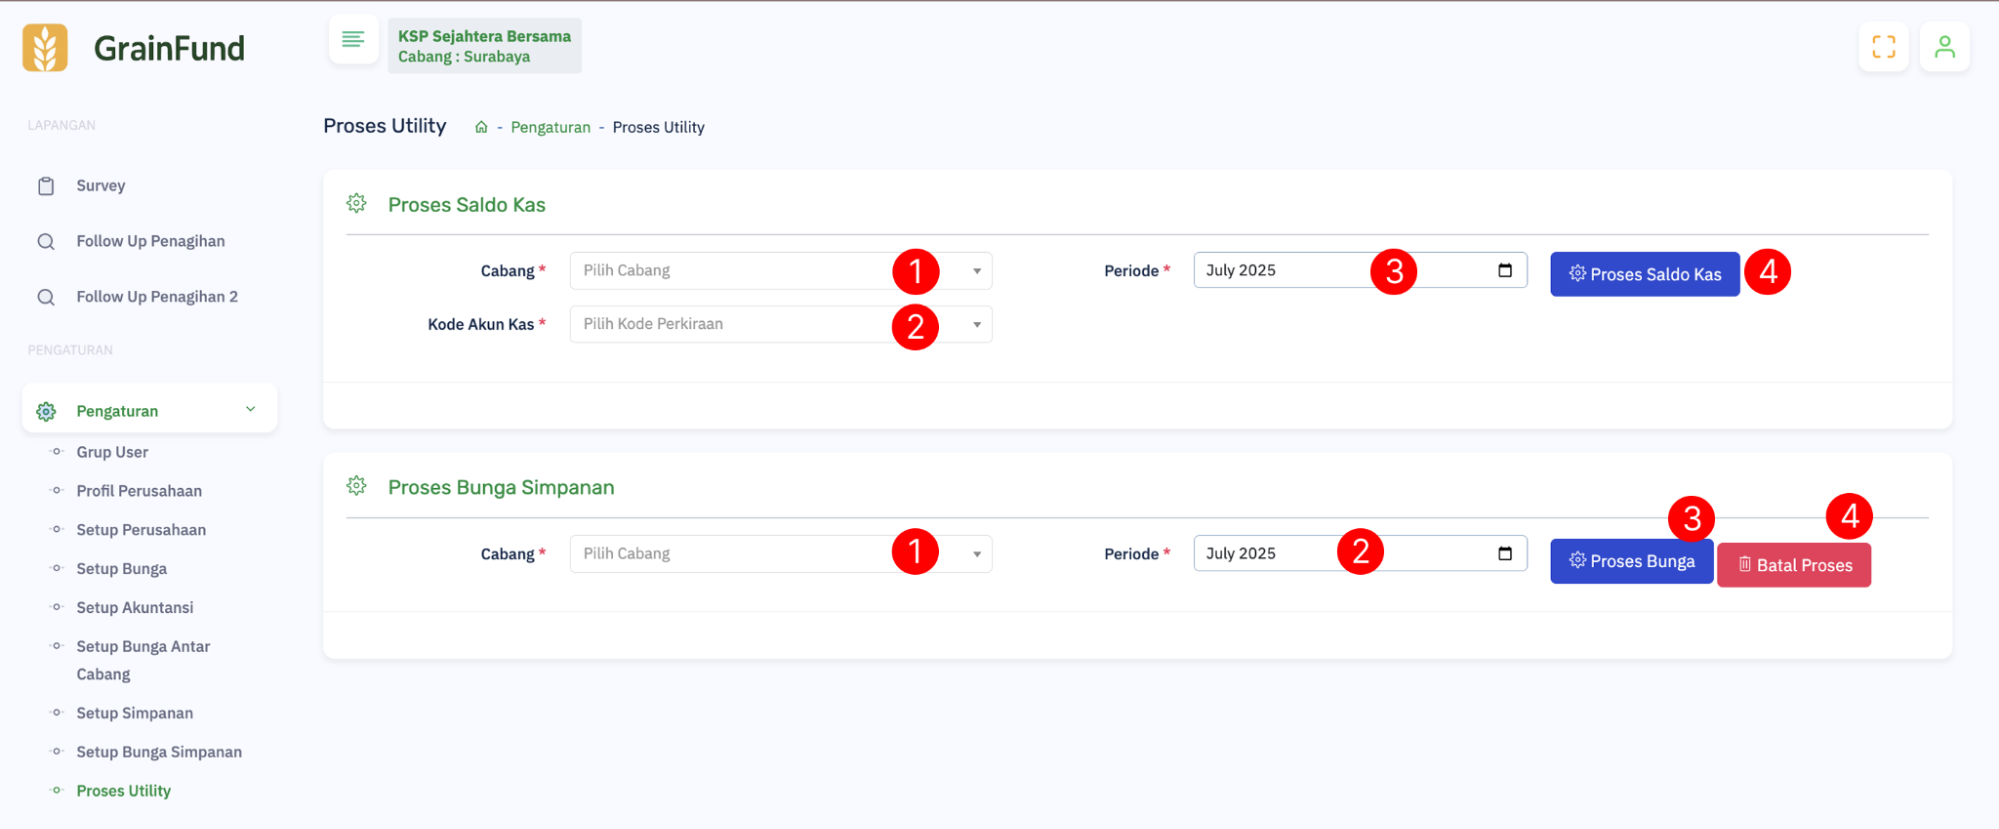Screen dimensions: 1999x829
Task: Click the red Batal Proses button
Action: coord(1794,565)
